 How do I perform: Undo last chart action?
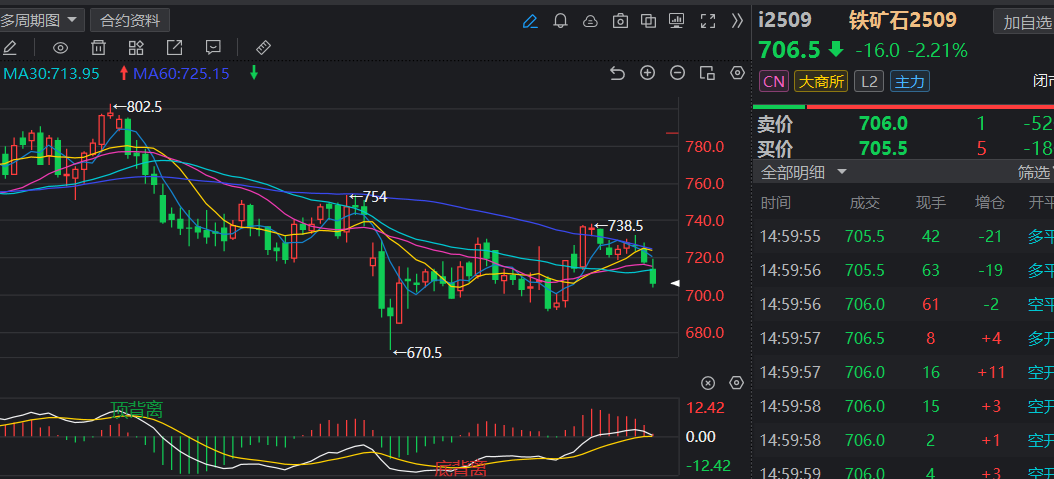(x=617, y=73)
